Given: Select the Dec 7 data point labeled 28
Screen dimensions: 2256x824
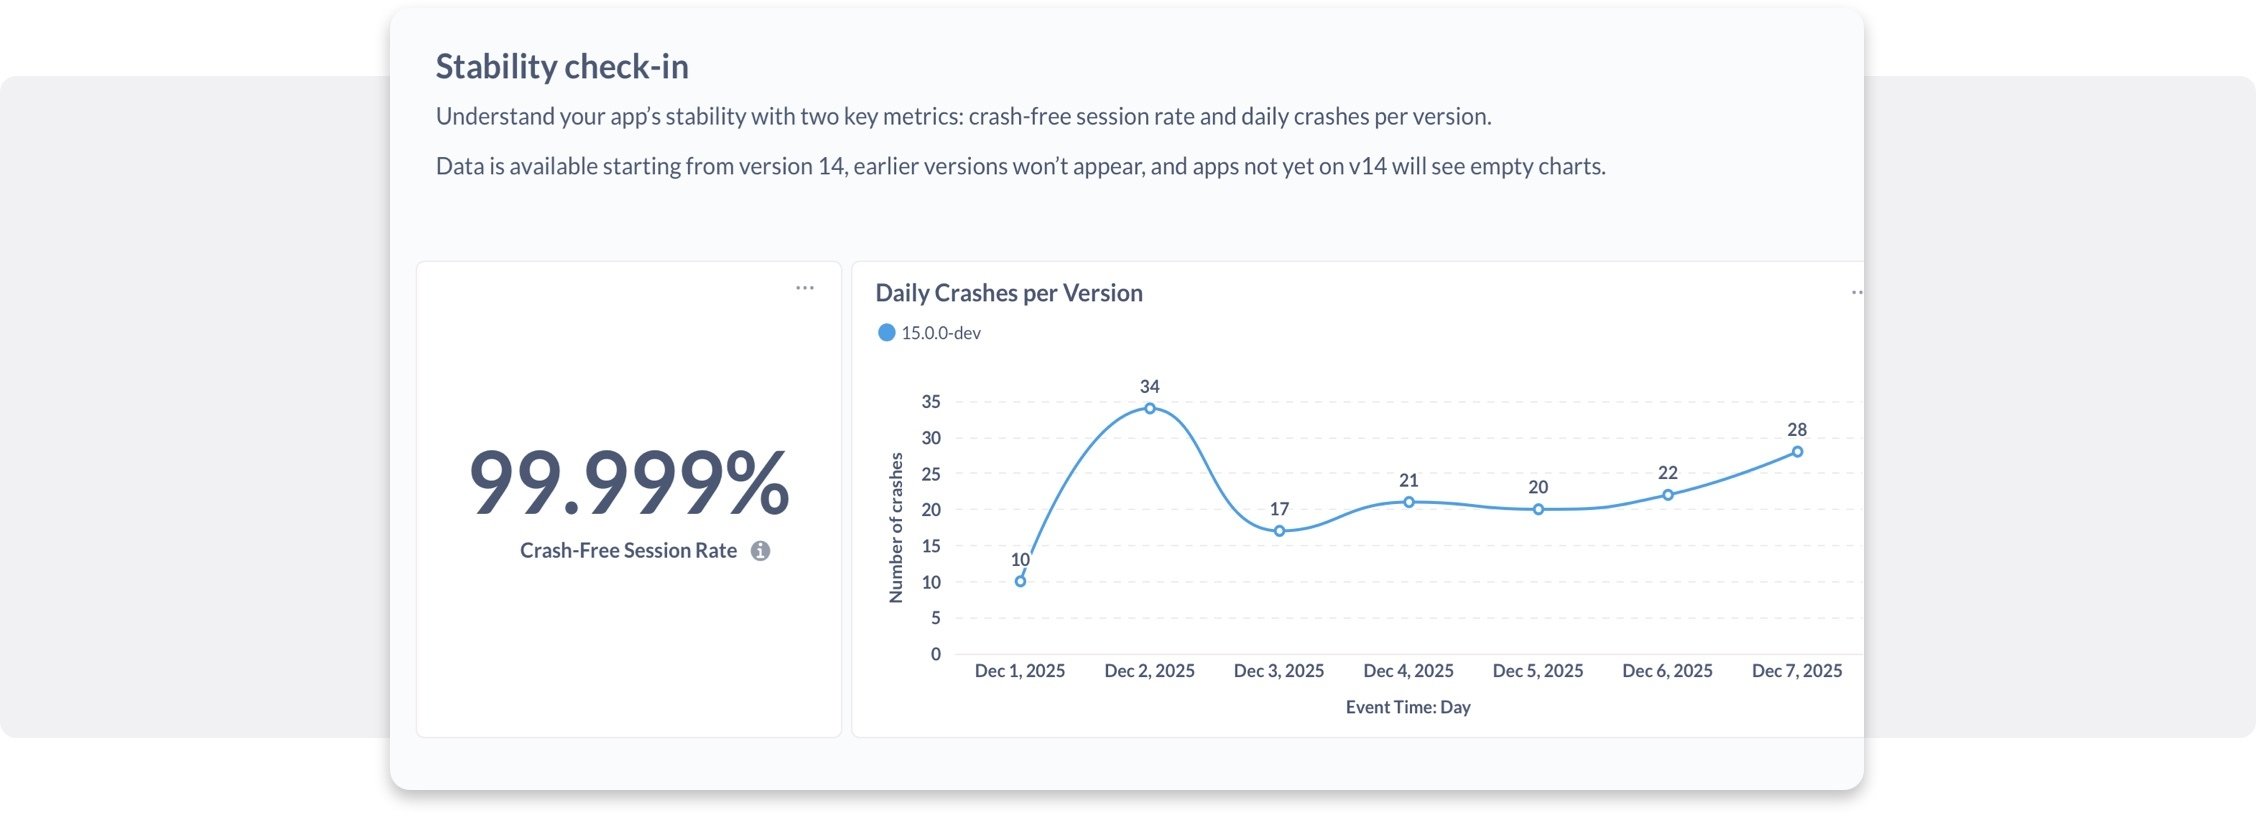Looking at the screenshot, I should (x=1797, y=452).
